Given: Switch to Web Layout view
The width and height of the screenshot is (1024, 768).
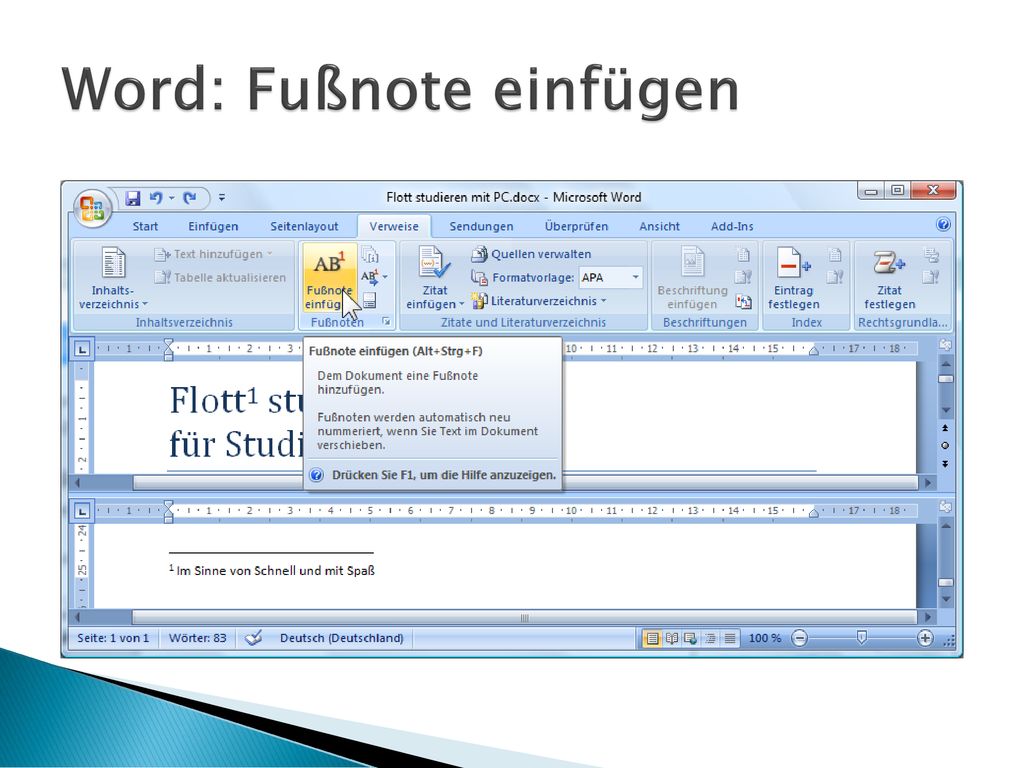Looking at the screenshot, I should pos(690,639).
